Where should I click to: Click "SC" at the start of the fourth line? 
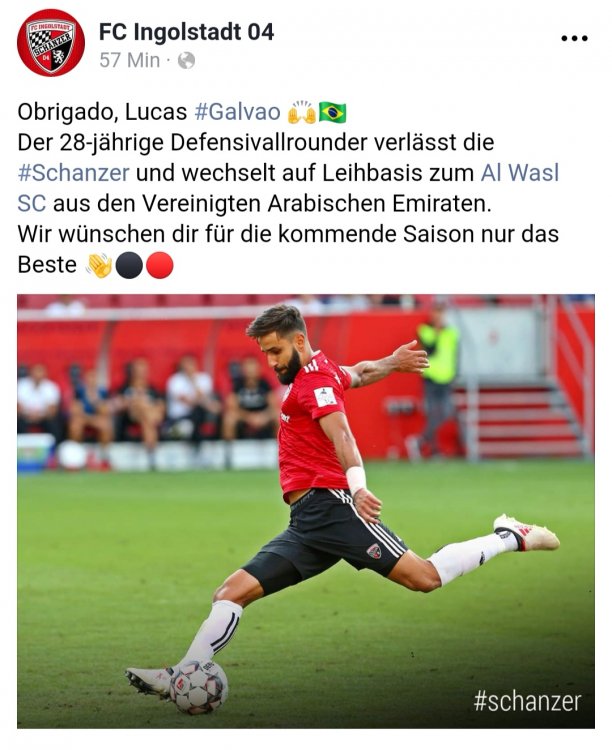pyautogui.click(x=32, y=204)
